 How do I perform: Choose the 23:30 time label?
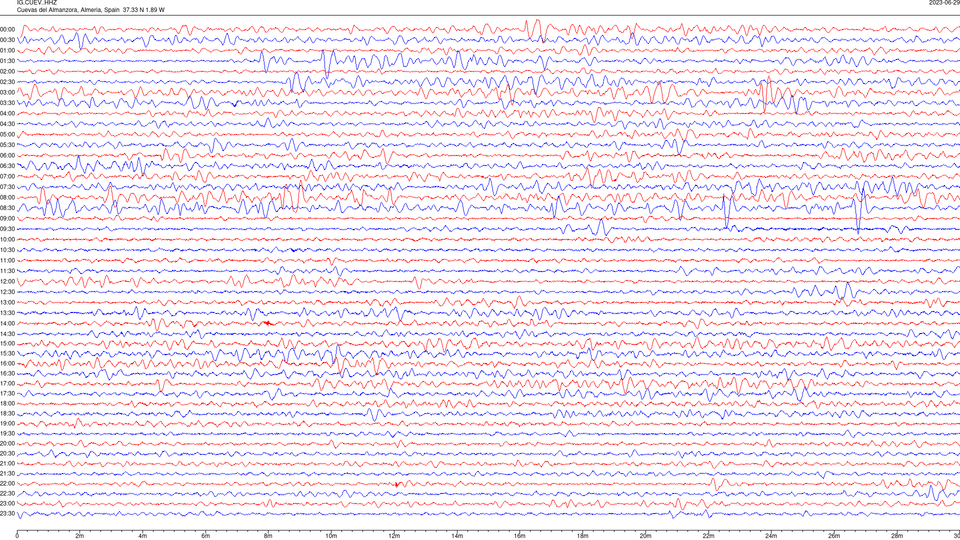click(x=7, y=513)
